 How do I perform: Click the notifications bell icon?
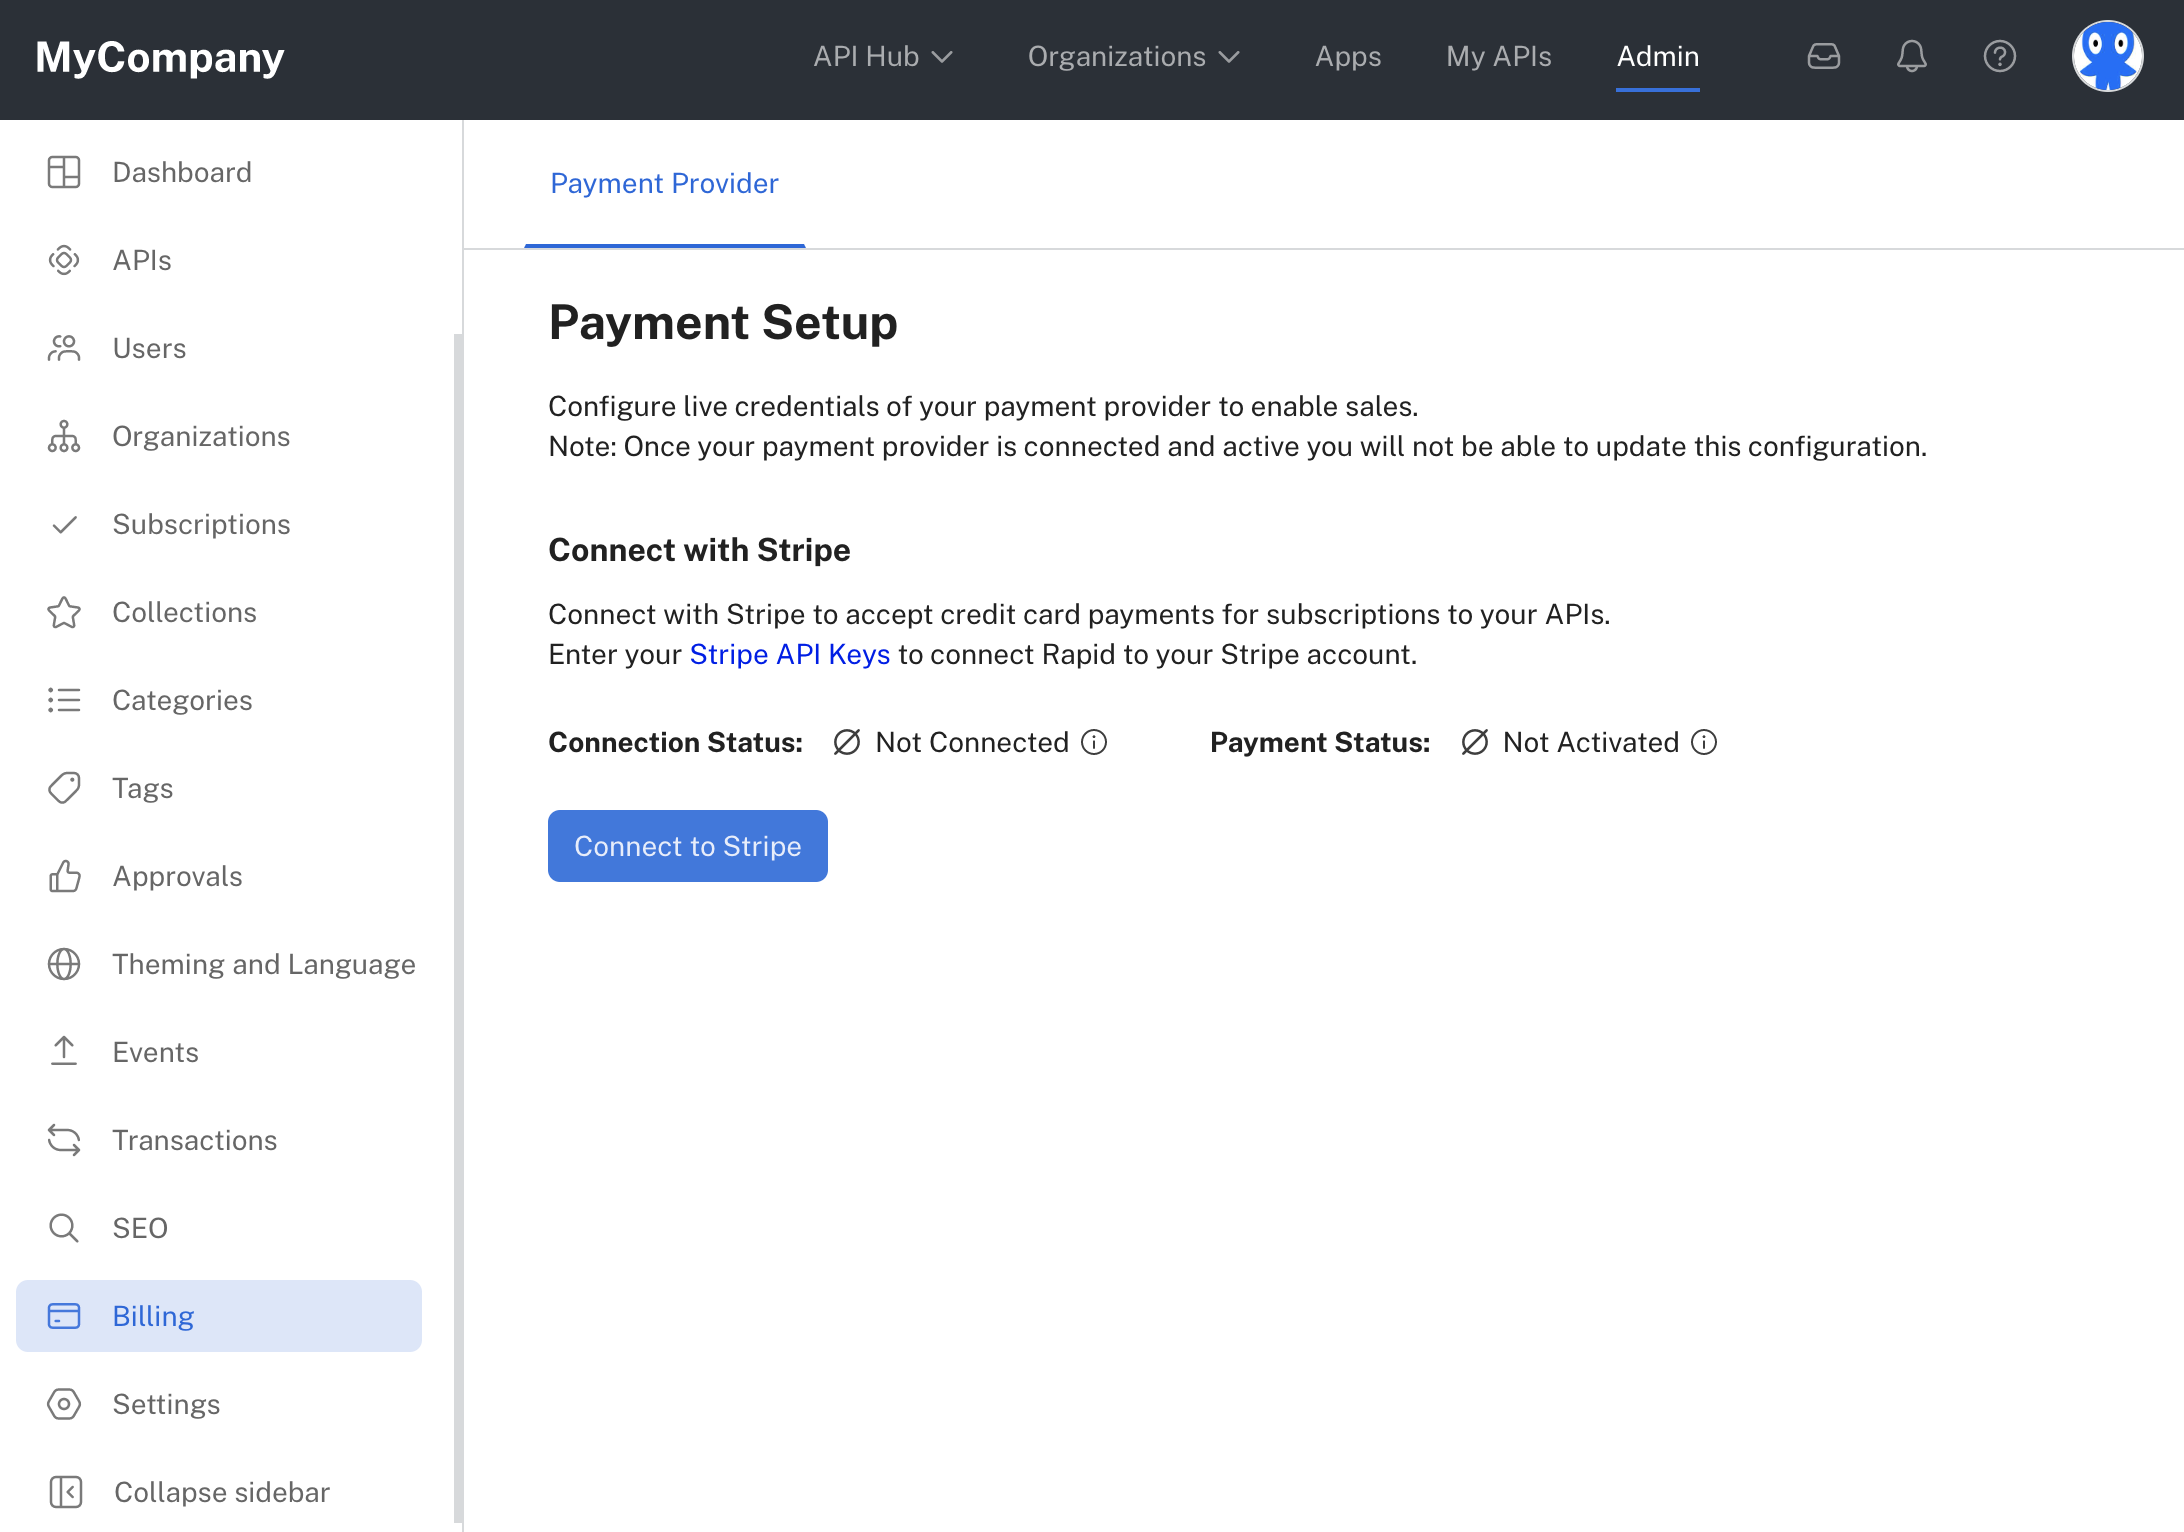point(1911,56)
